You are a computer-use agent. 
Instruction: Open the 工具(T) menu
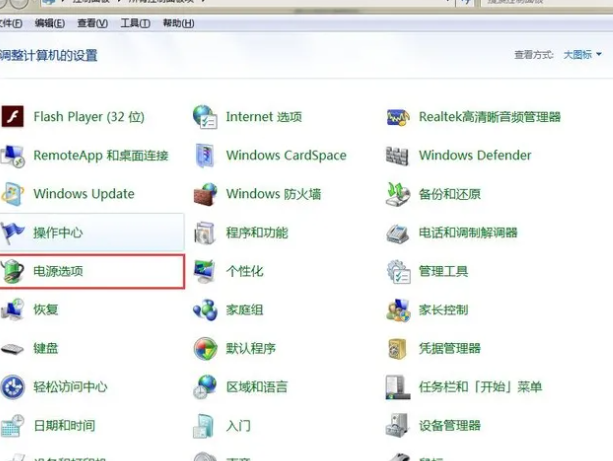[x=135, y=23]
